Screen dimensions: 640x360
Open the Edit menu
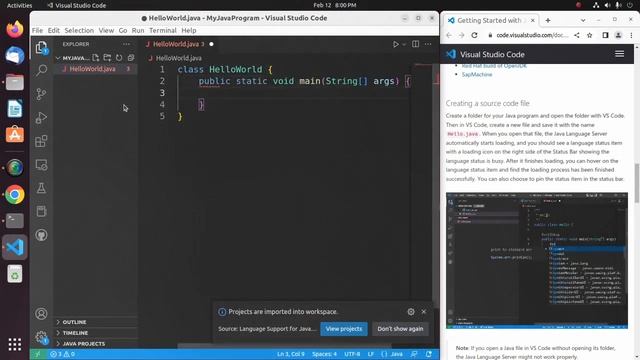pos(53,30)
